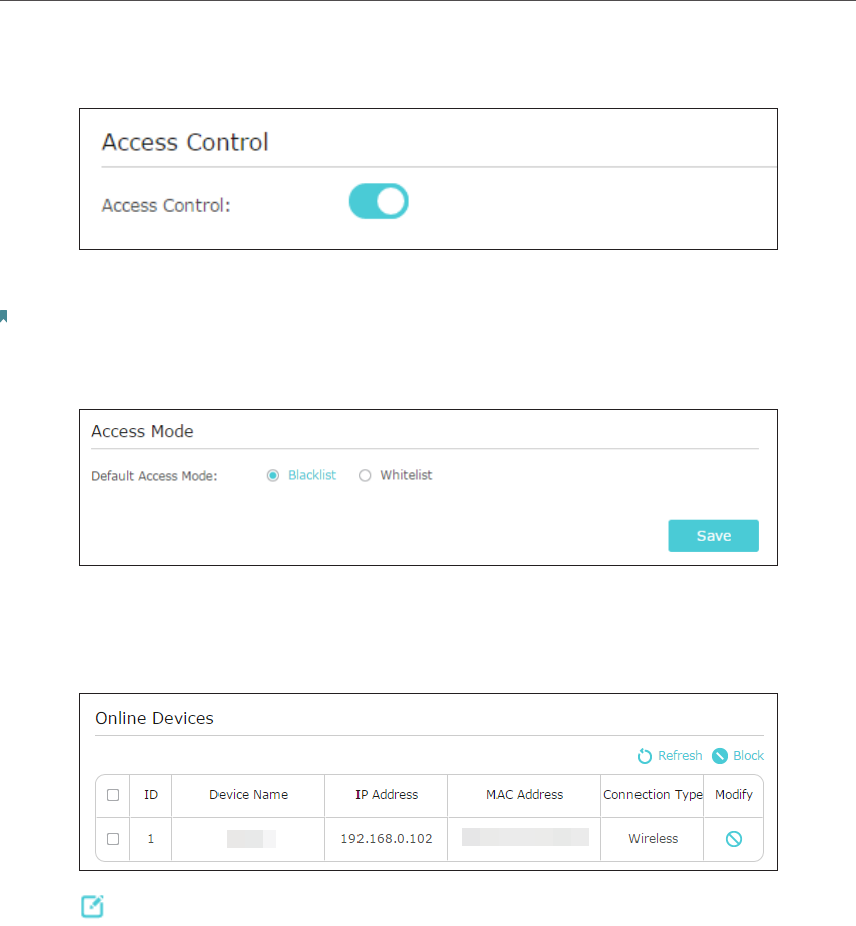Select the Blacklist radio button

272,476
